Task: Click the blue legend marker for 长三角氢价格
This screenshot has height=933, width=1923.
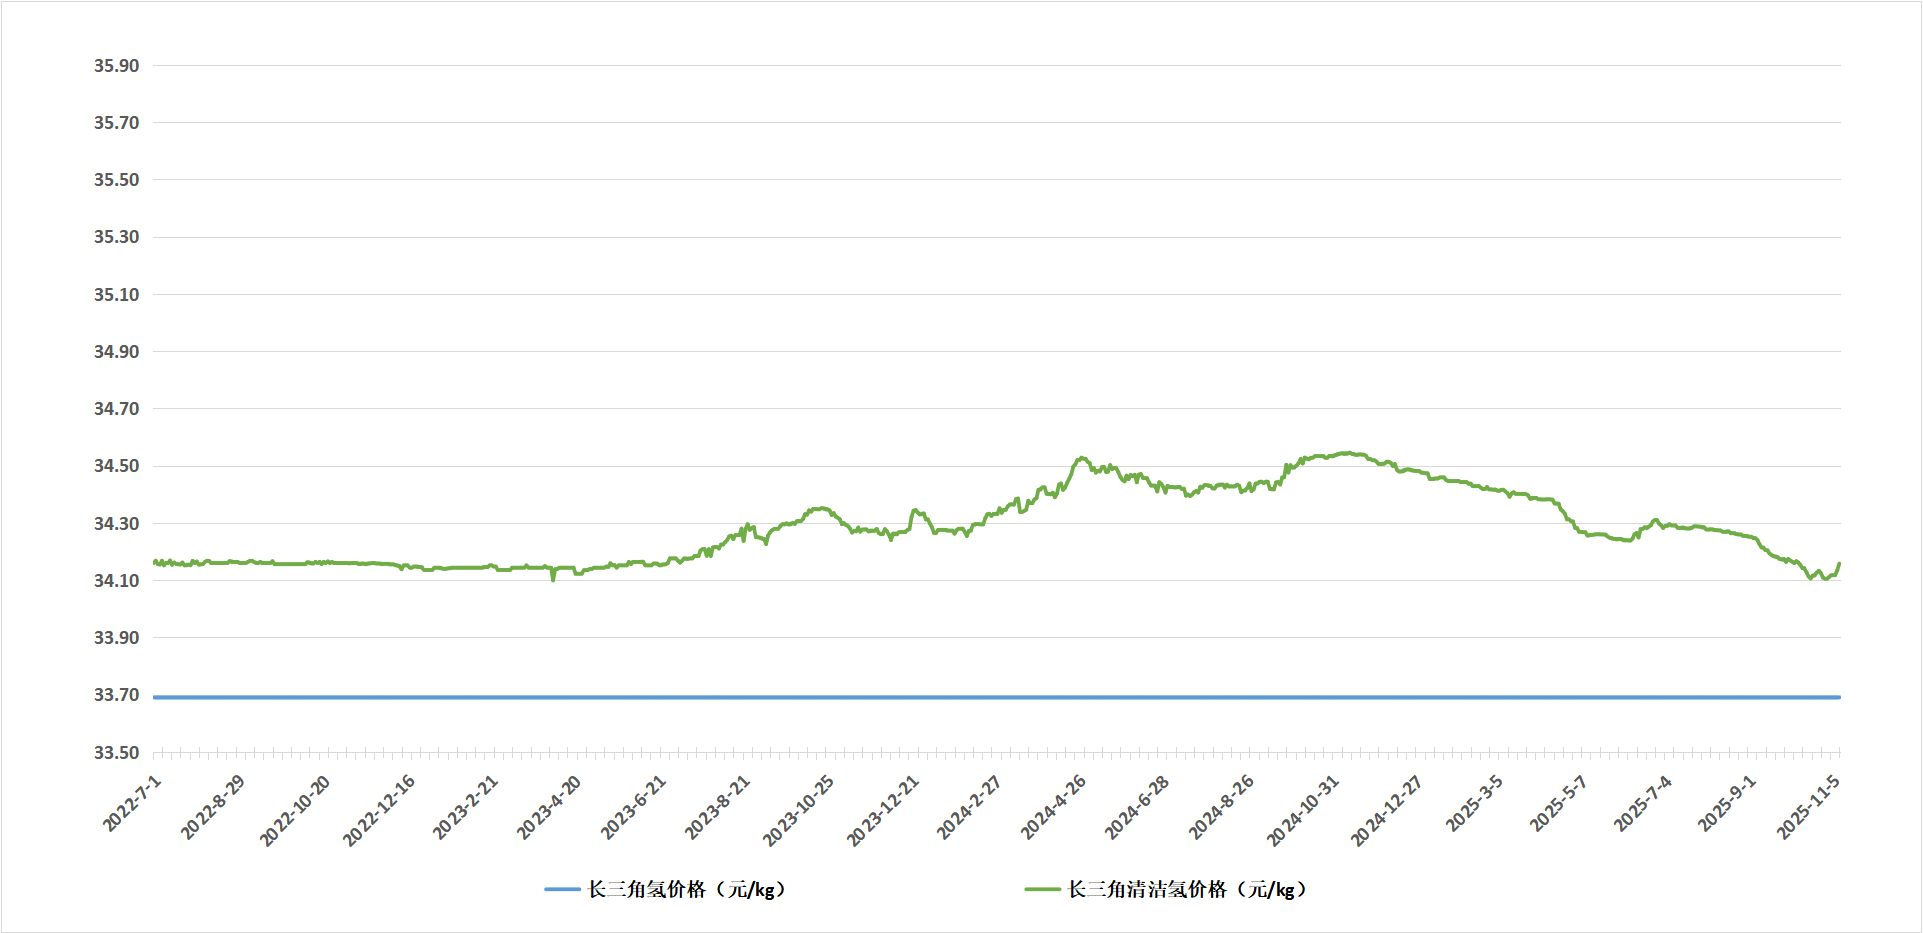Action: click(x=562, y=889)
